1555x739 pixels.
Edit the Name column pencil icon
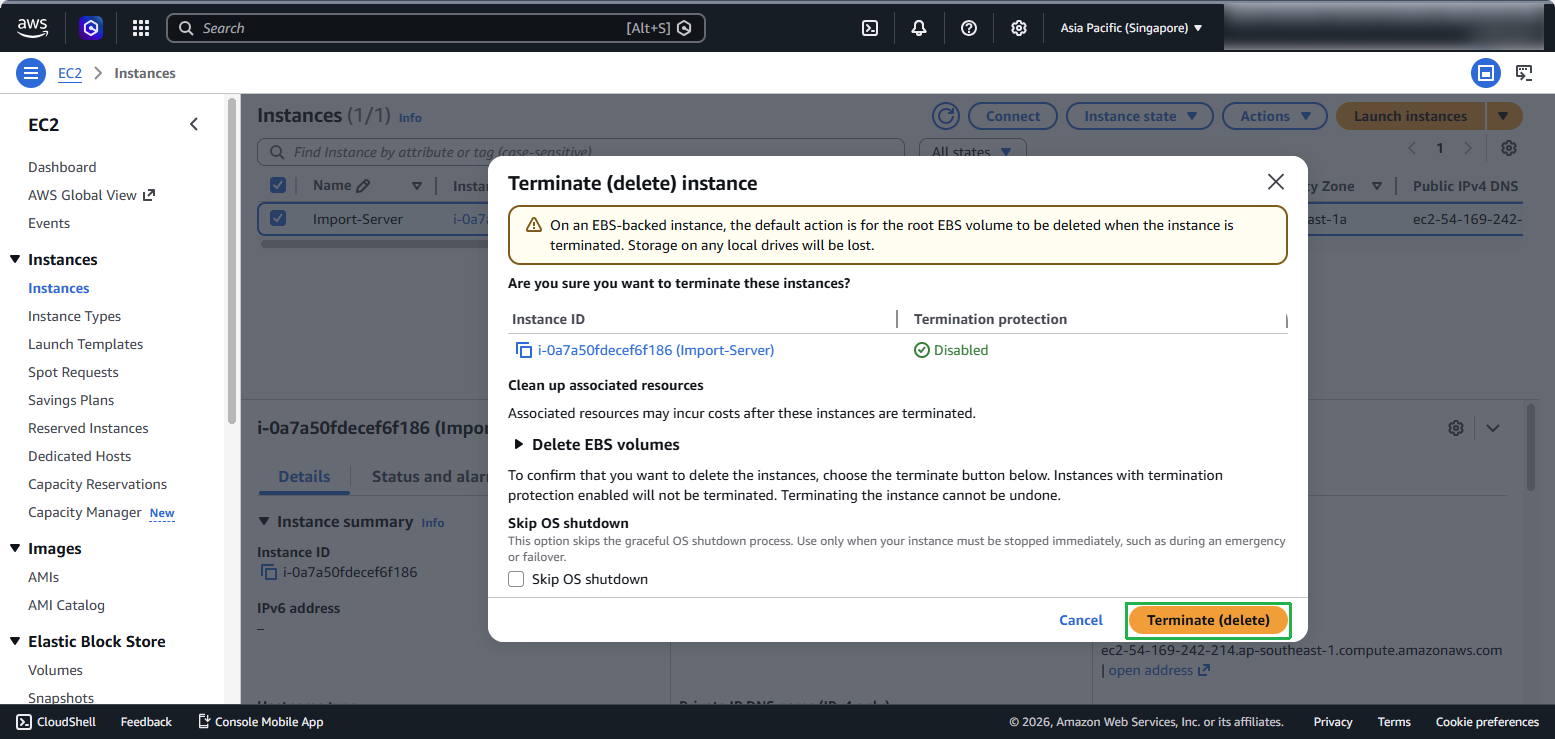point(363,186)
